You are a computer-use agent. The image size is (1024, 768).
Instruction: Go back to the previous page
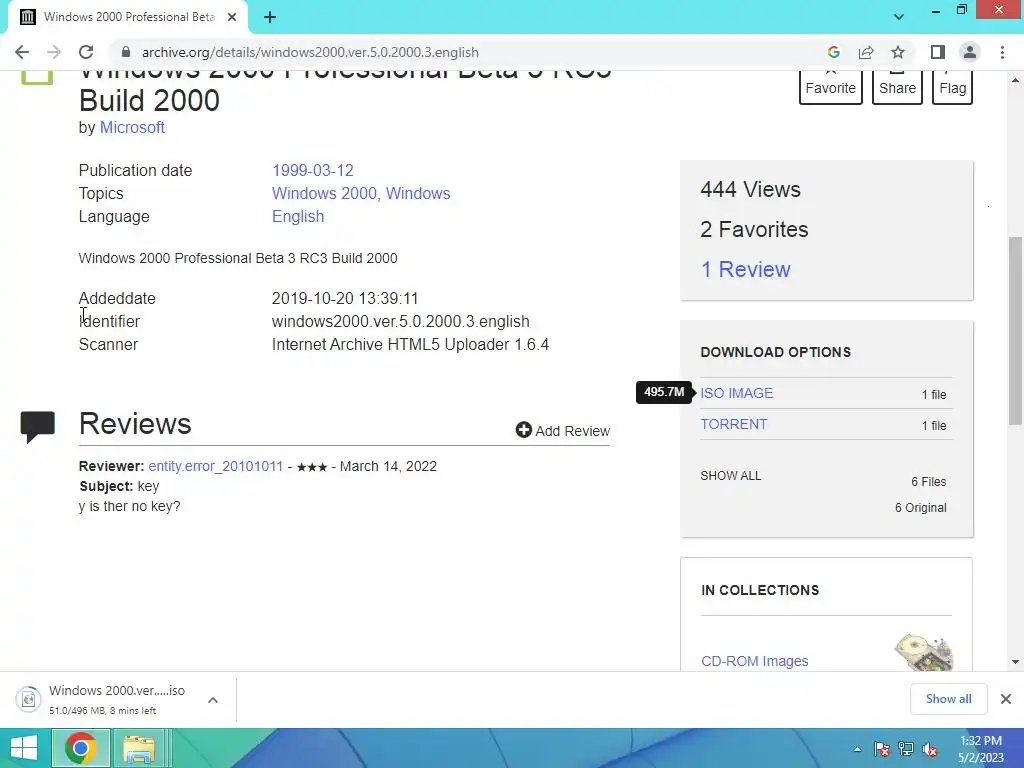coord(22,52)
